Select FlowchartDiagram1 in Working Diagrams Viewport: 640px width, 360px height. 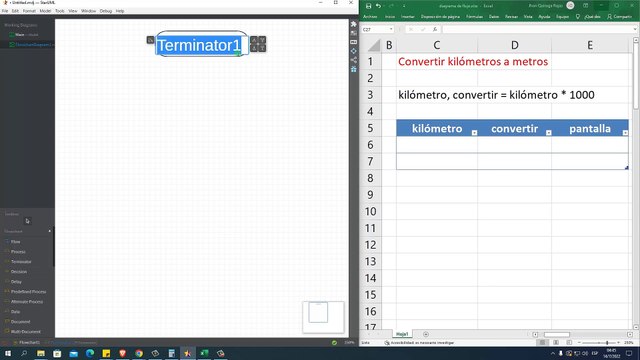click(31, 44)
